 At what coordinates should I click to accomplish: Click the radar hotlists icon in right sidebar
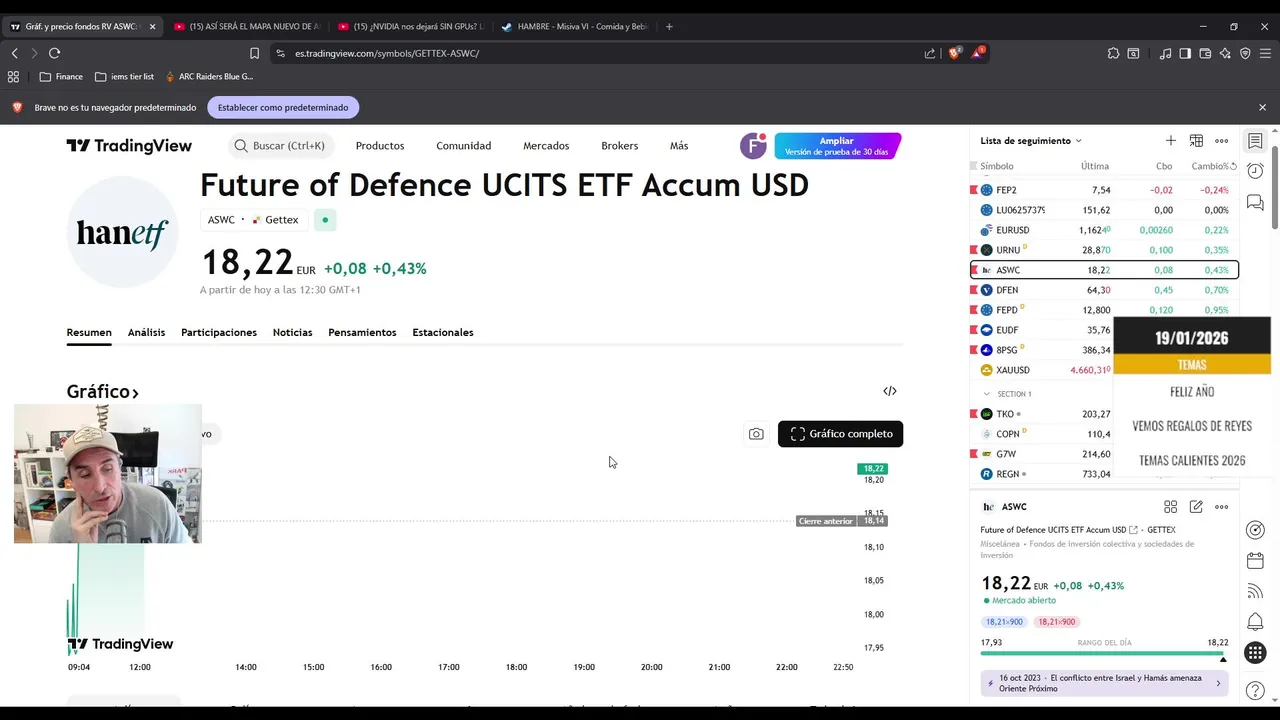point(1255,530)
